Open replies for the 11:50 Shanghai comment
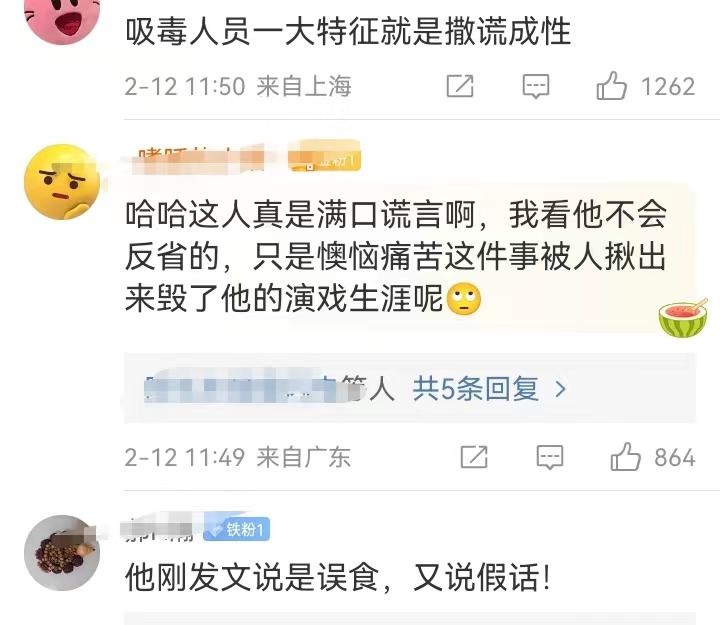 pos(535,86)
